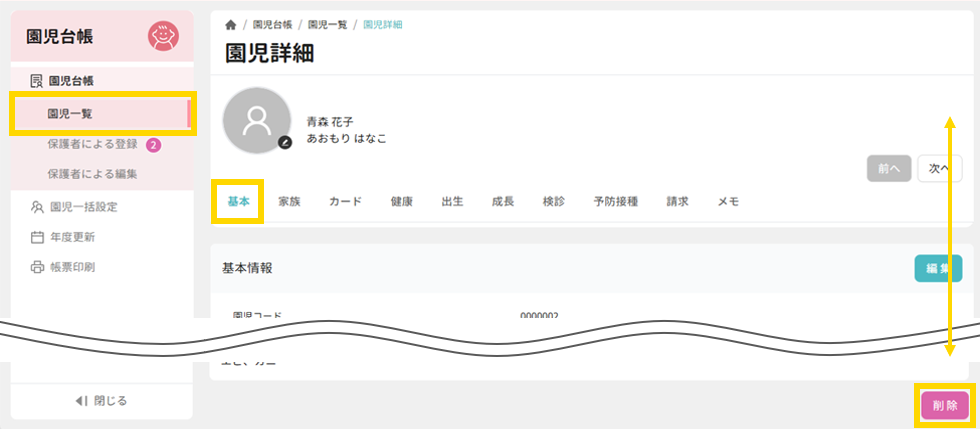
Task: Open 年度更新 from the sidebar
Action: 72,237
